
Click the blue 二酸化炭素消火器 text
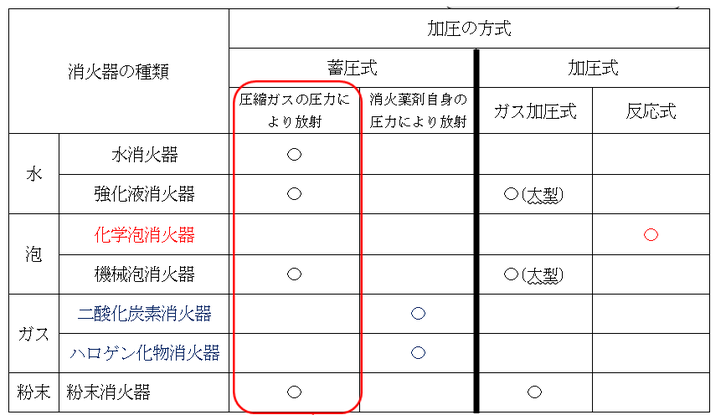click(144, 314)
